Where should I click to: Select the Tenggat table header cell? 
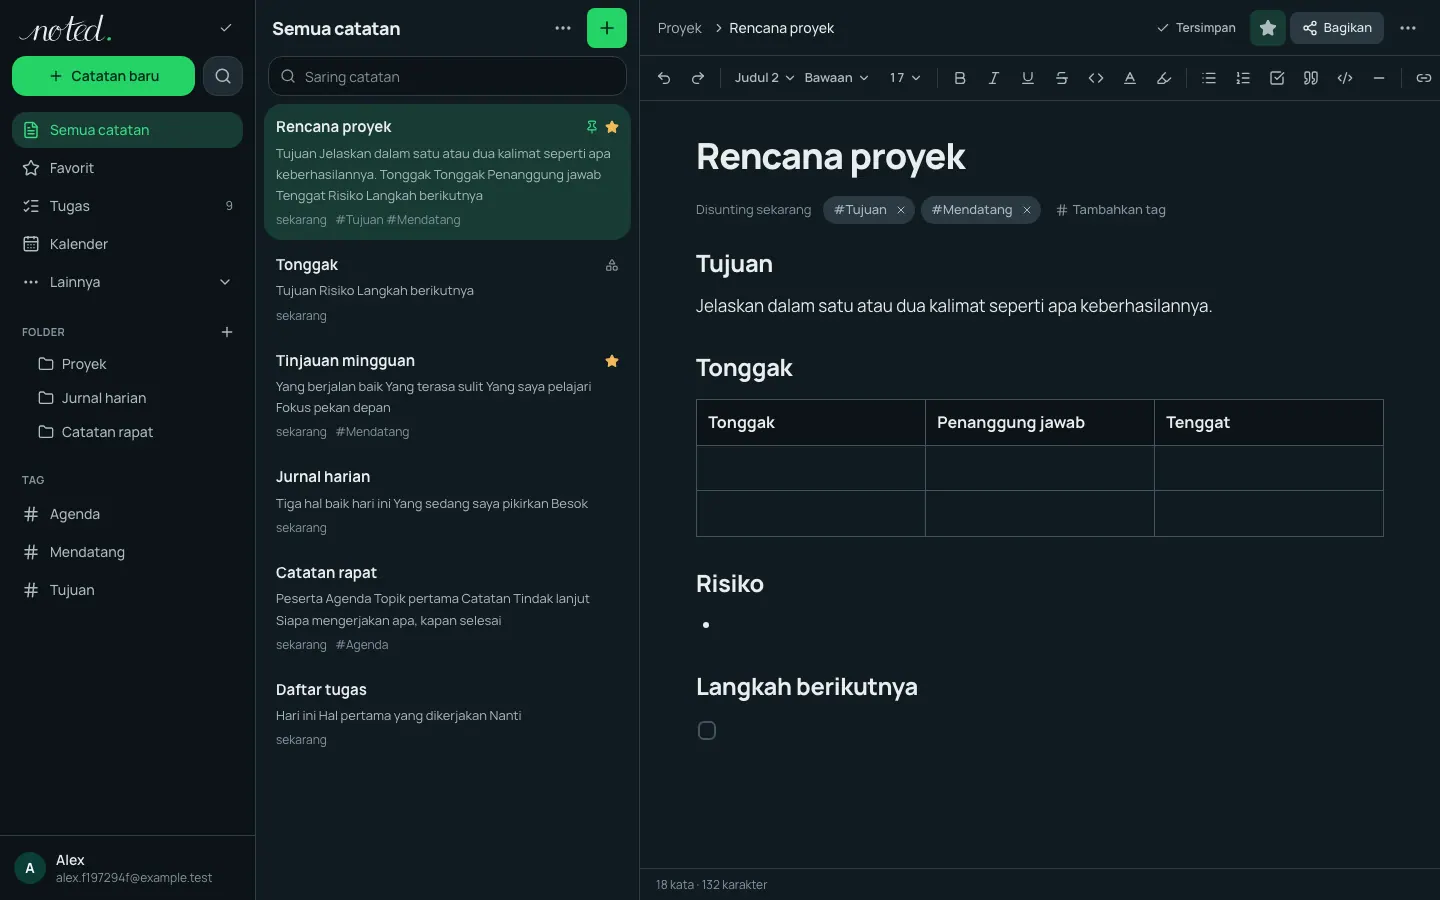pyautogui.click(x=1269, y=422)
